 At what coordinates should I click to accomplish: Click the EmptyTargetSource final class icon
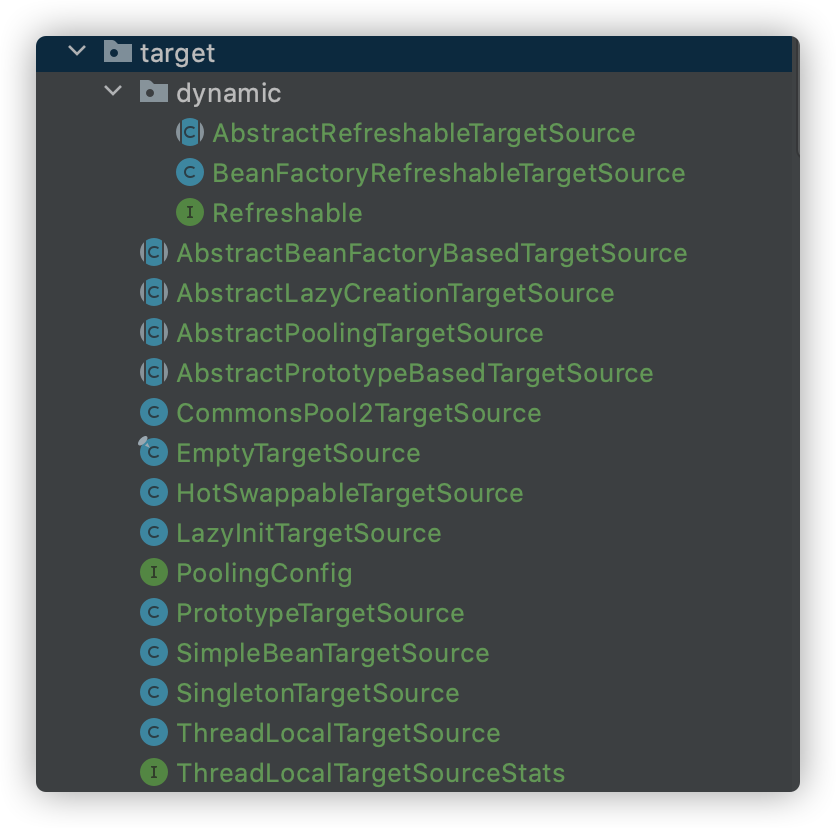(x=153, y=453)
